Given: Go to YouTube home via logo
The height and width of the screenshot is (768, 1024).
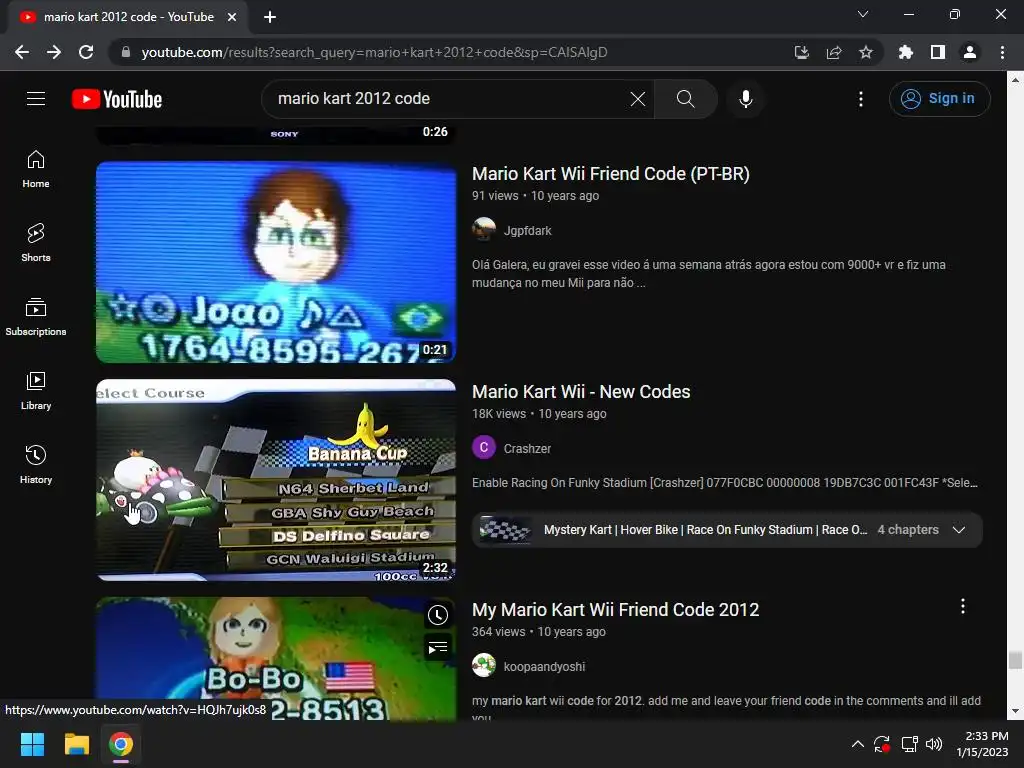Looking at the screenshot, I should pos(117,99).
